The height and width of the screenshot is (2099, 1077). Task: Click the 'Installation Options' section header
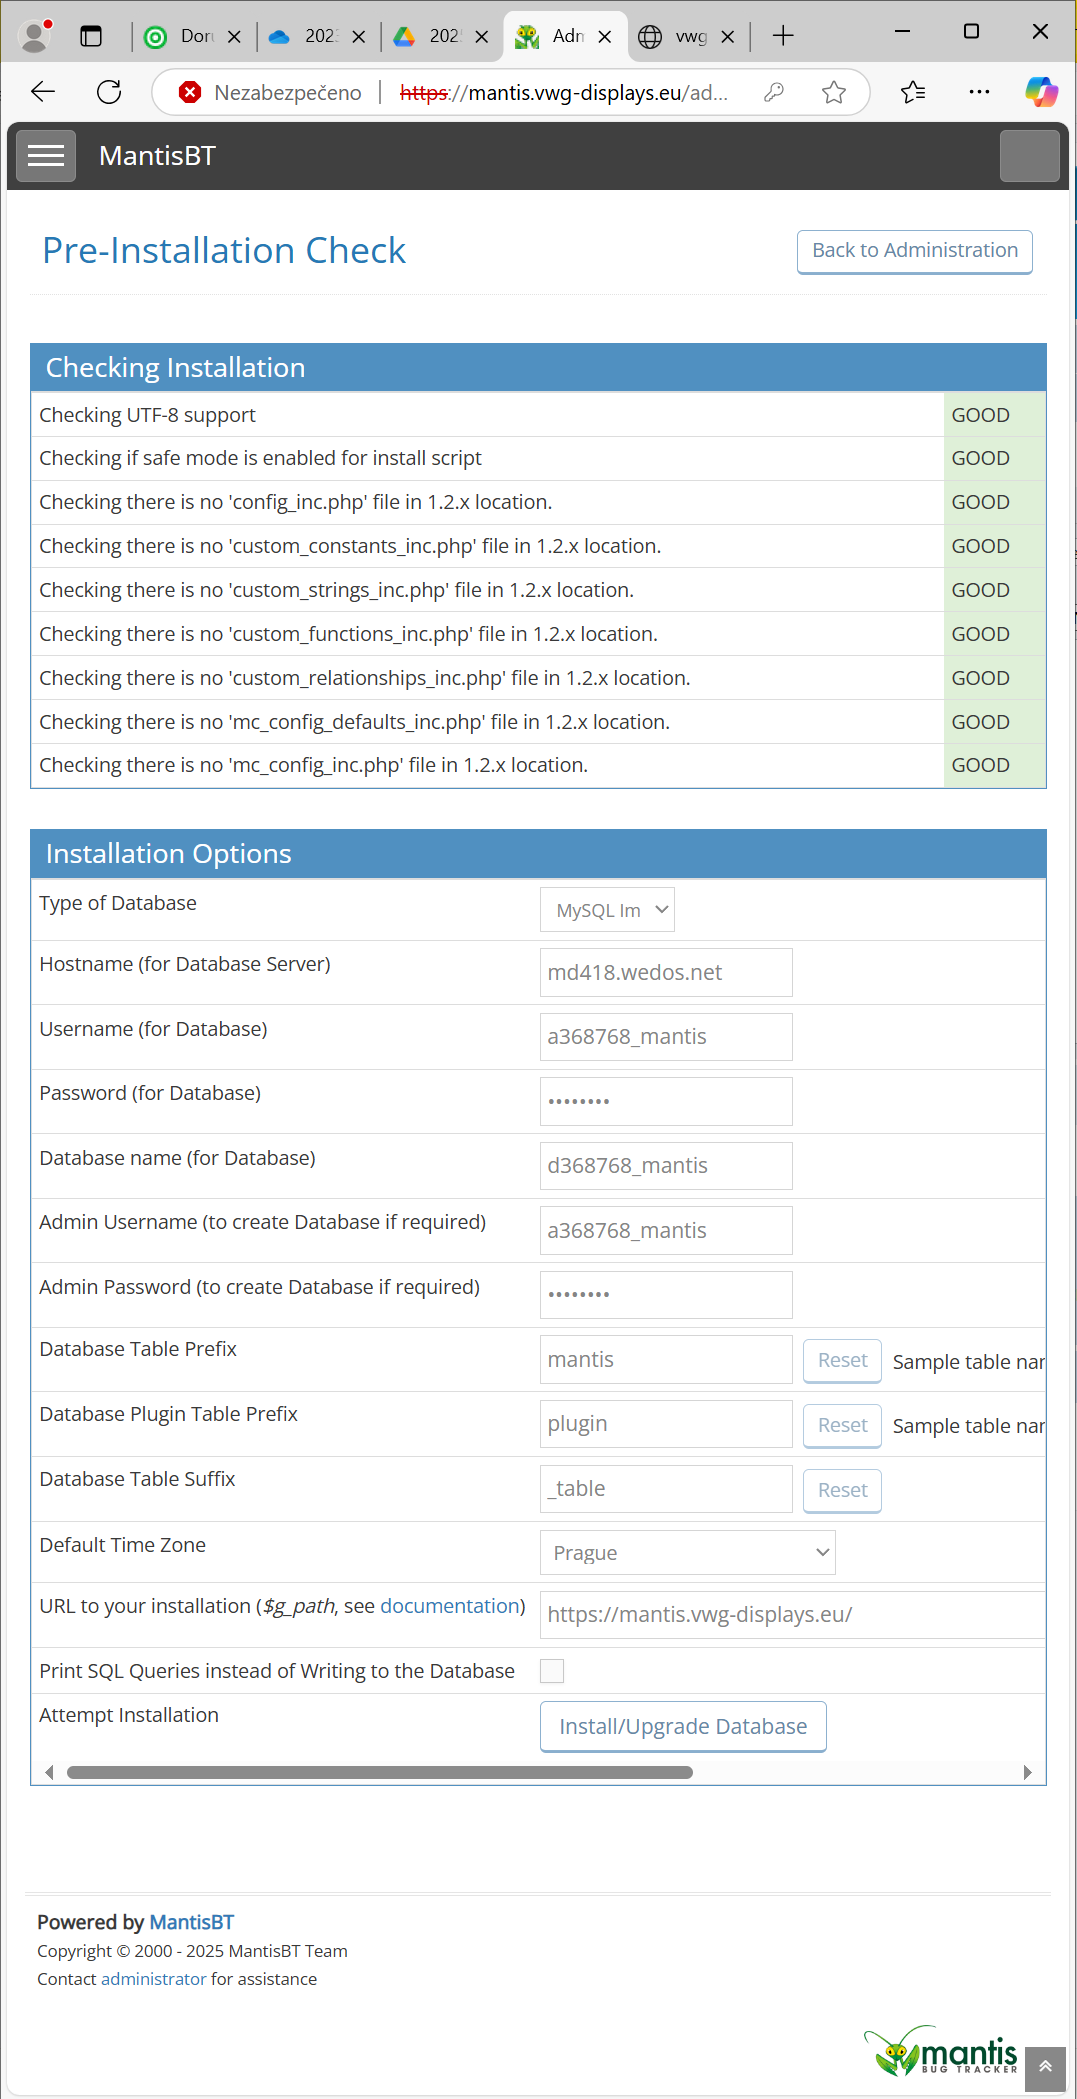coord(538,854)
